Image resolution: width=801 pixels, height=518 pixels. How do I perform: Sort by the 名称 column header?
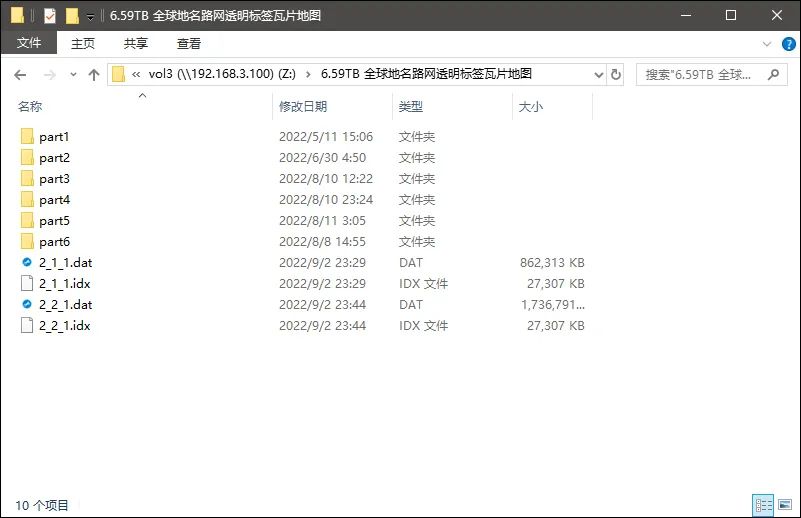pyautogui.click(x=30, y=106)
